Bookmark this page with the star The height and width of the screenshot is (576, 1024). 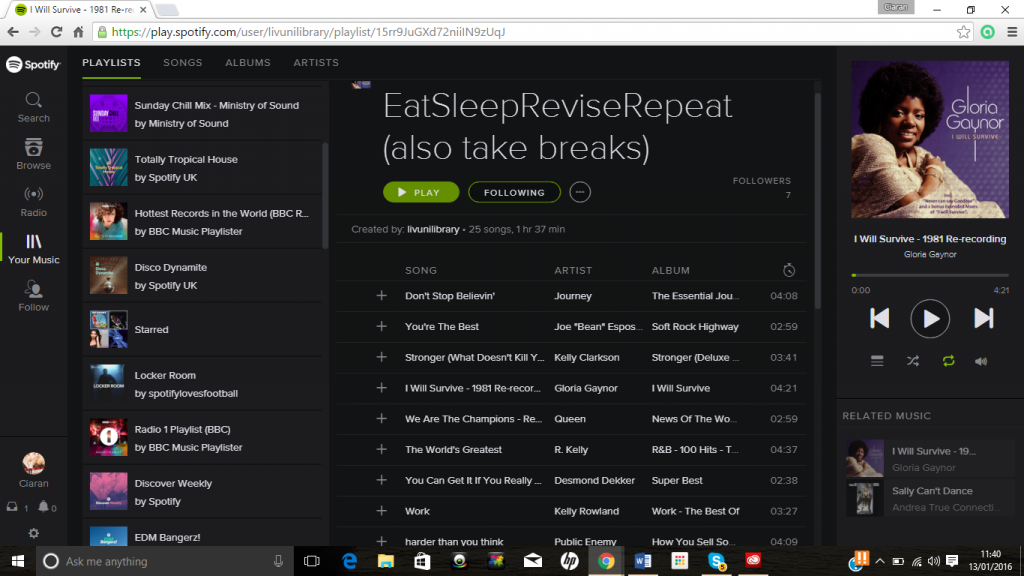(963, 32)
